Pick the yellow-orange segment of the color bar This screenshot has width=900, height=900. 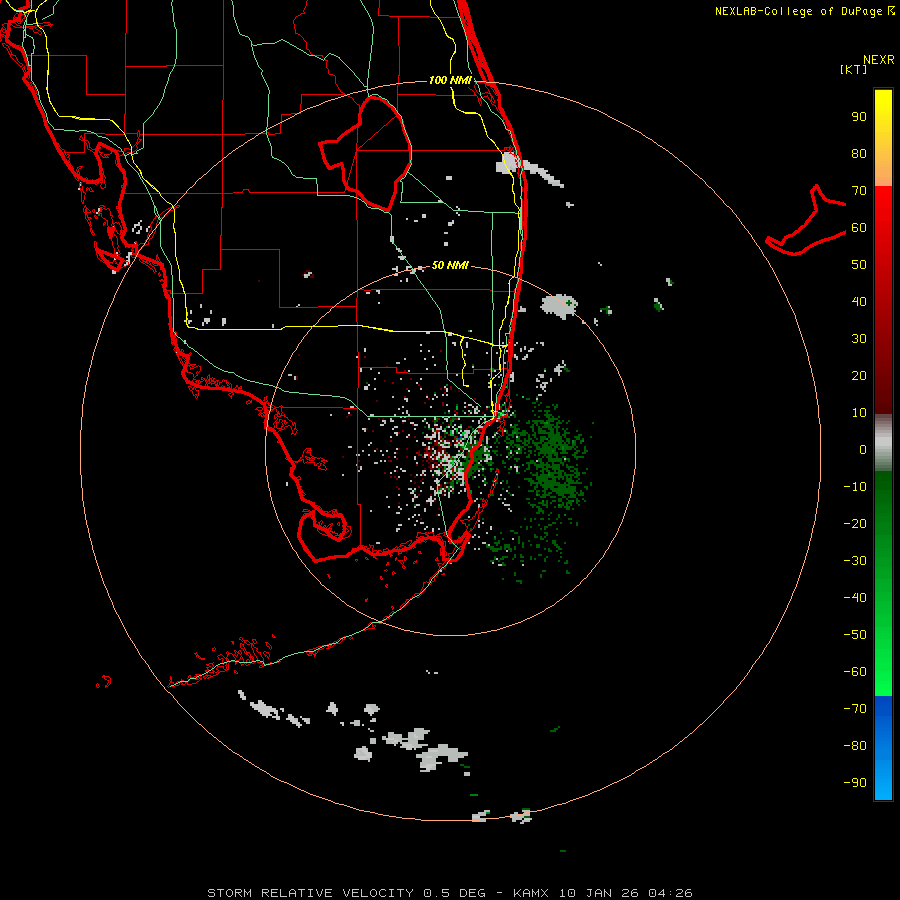click(883, 138)
